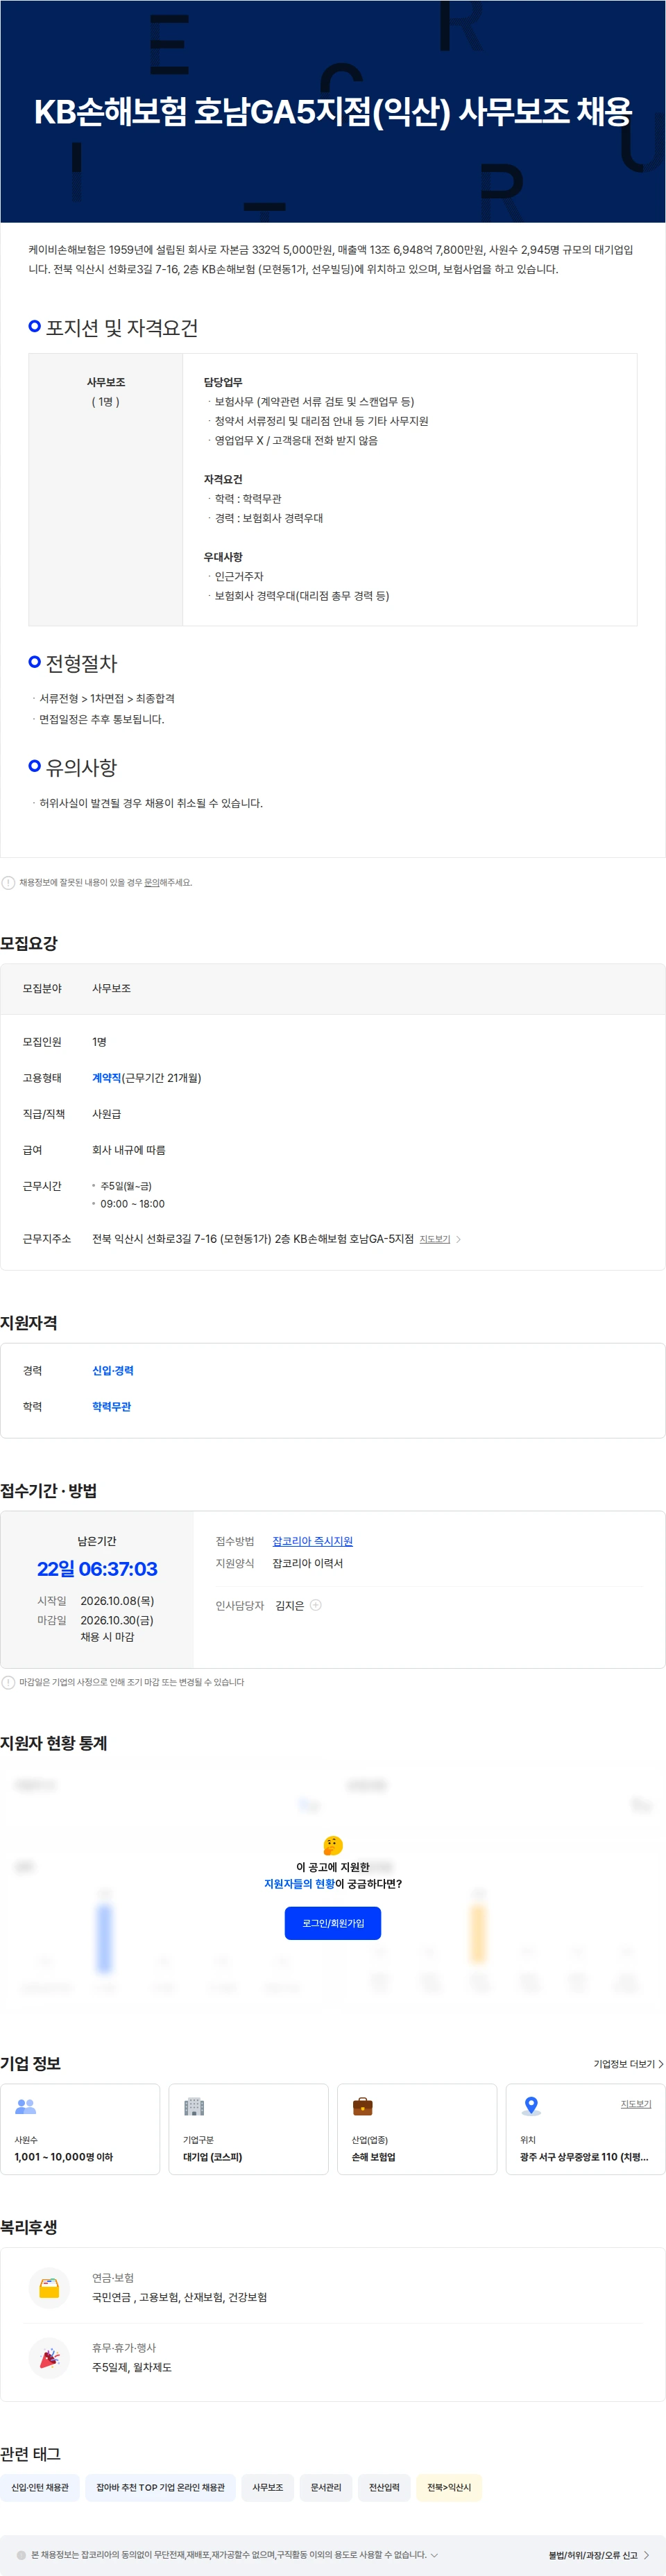The height and width of the screenshot is (2576, 666).
Task: Click 서류전형 > 1차면접 > 최종합격 text
Action: pos(107,698)
